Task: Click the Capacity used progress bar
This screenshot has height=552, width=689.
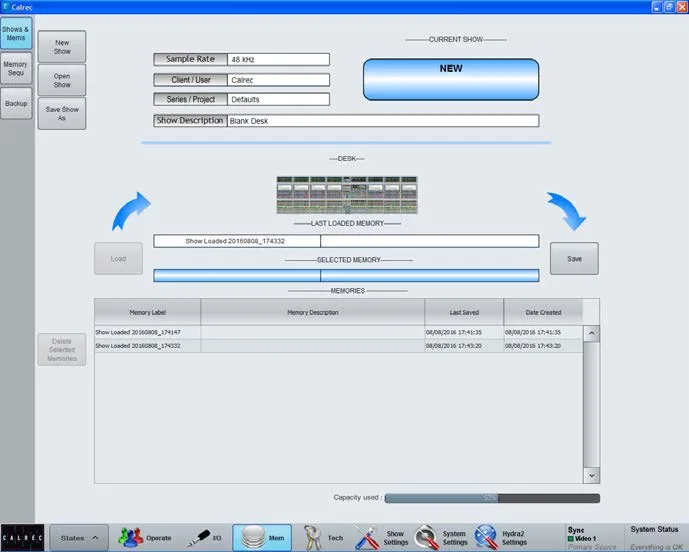Action: coord(492,498)
